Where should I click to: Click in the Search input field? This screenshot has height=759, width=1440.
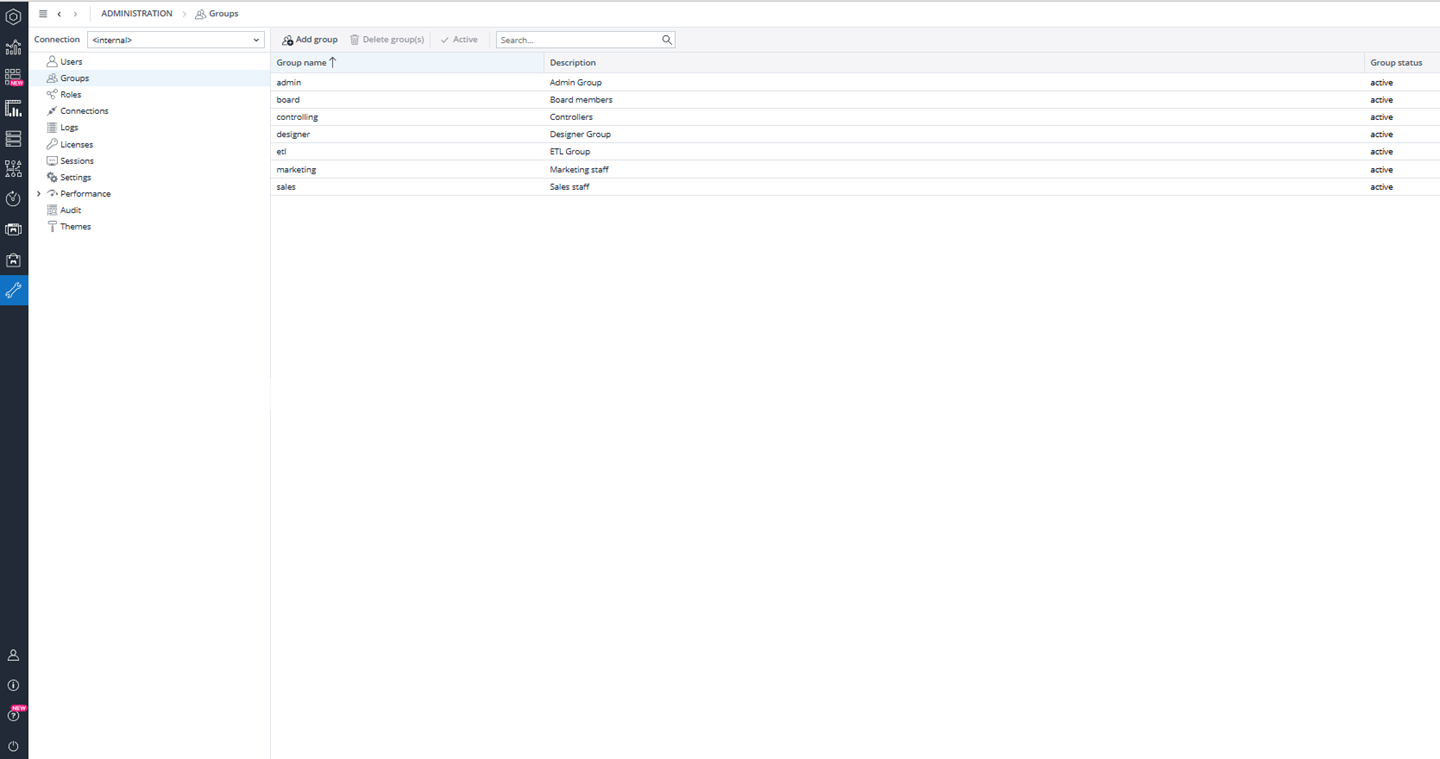(x=577, y=40)
